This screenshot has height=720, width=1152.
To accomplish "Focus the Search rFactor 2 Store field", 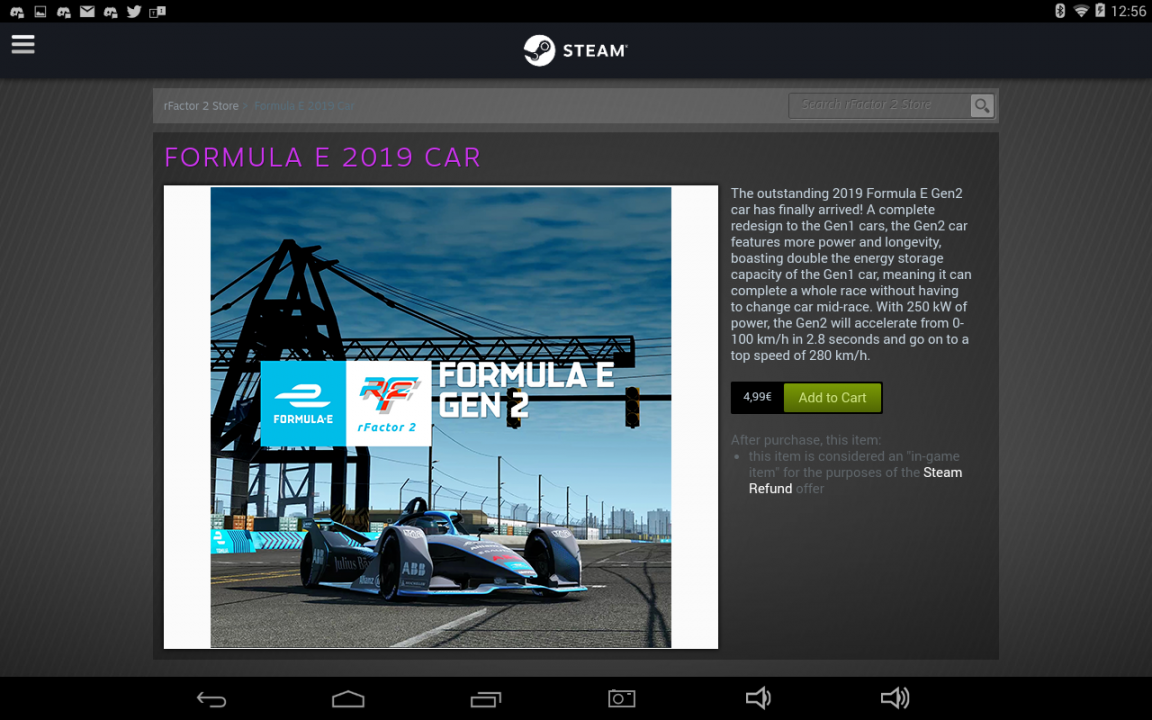I will (x=879, y=105).
